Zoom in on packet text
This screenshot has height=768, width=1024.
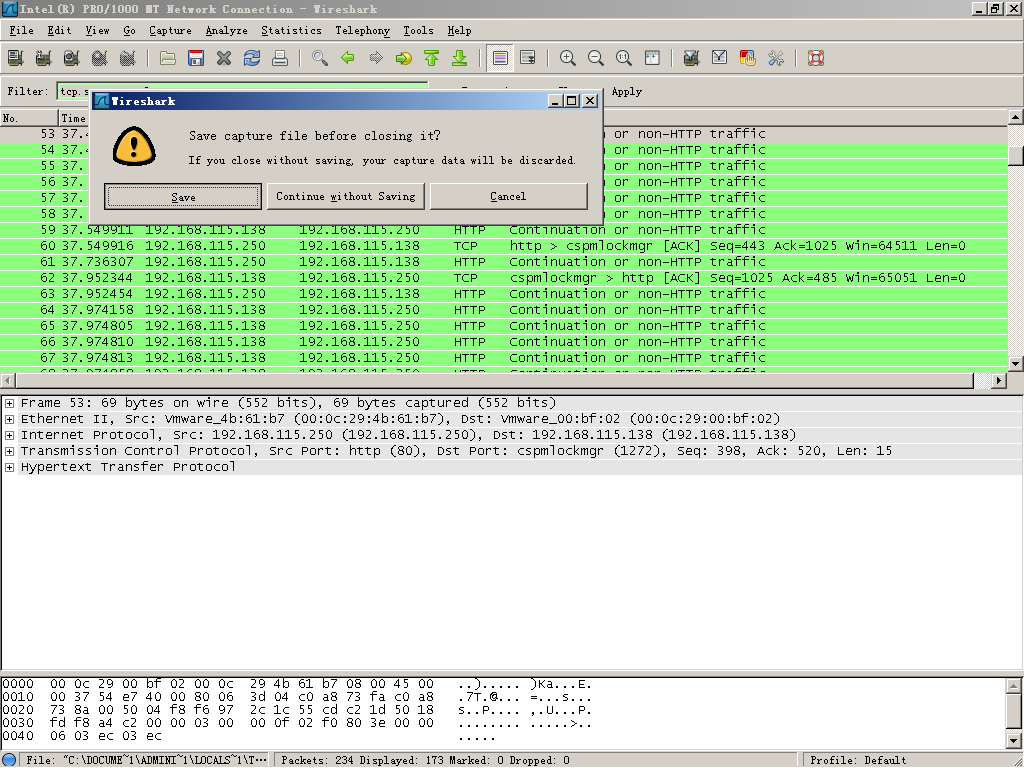568,58
